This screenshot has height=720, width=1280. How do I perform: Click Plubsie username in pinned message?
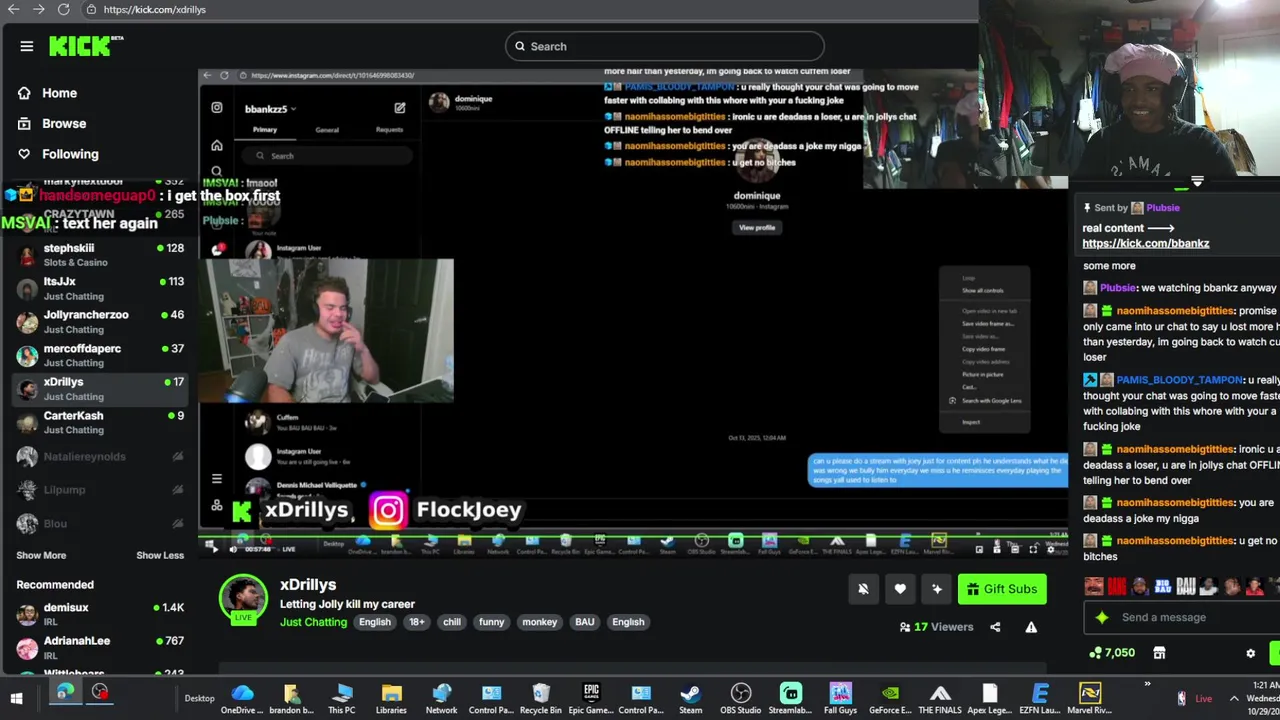coord(1162,208)
